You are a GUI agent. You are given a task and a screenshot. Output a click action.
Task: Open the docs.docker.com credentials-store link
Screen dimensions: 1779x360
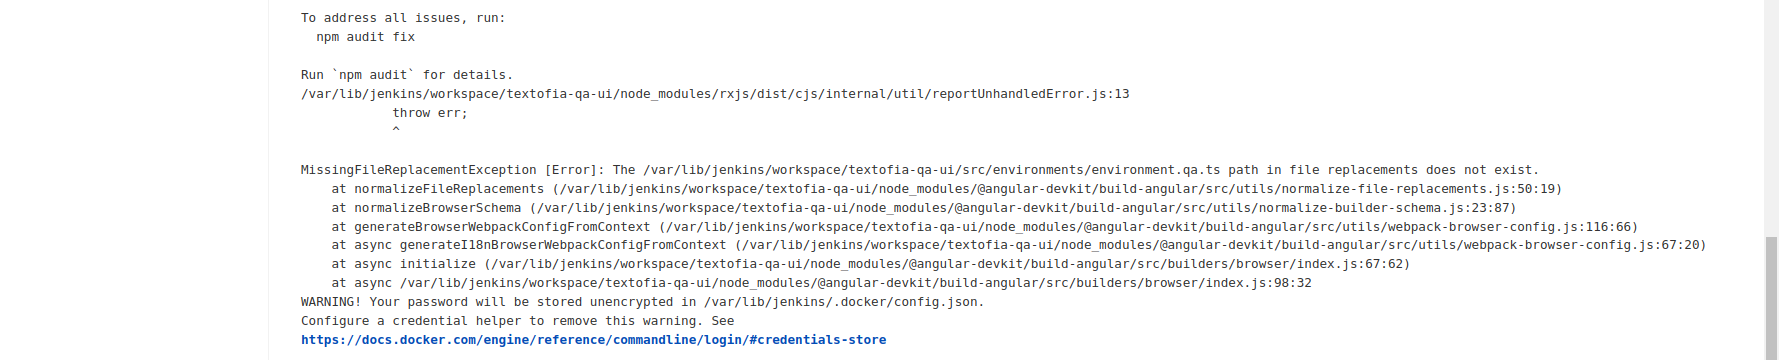click(593, 340)
